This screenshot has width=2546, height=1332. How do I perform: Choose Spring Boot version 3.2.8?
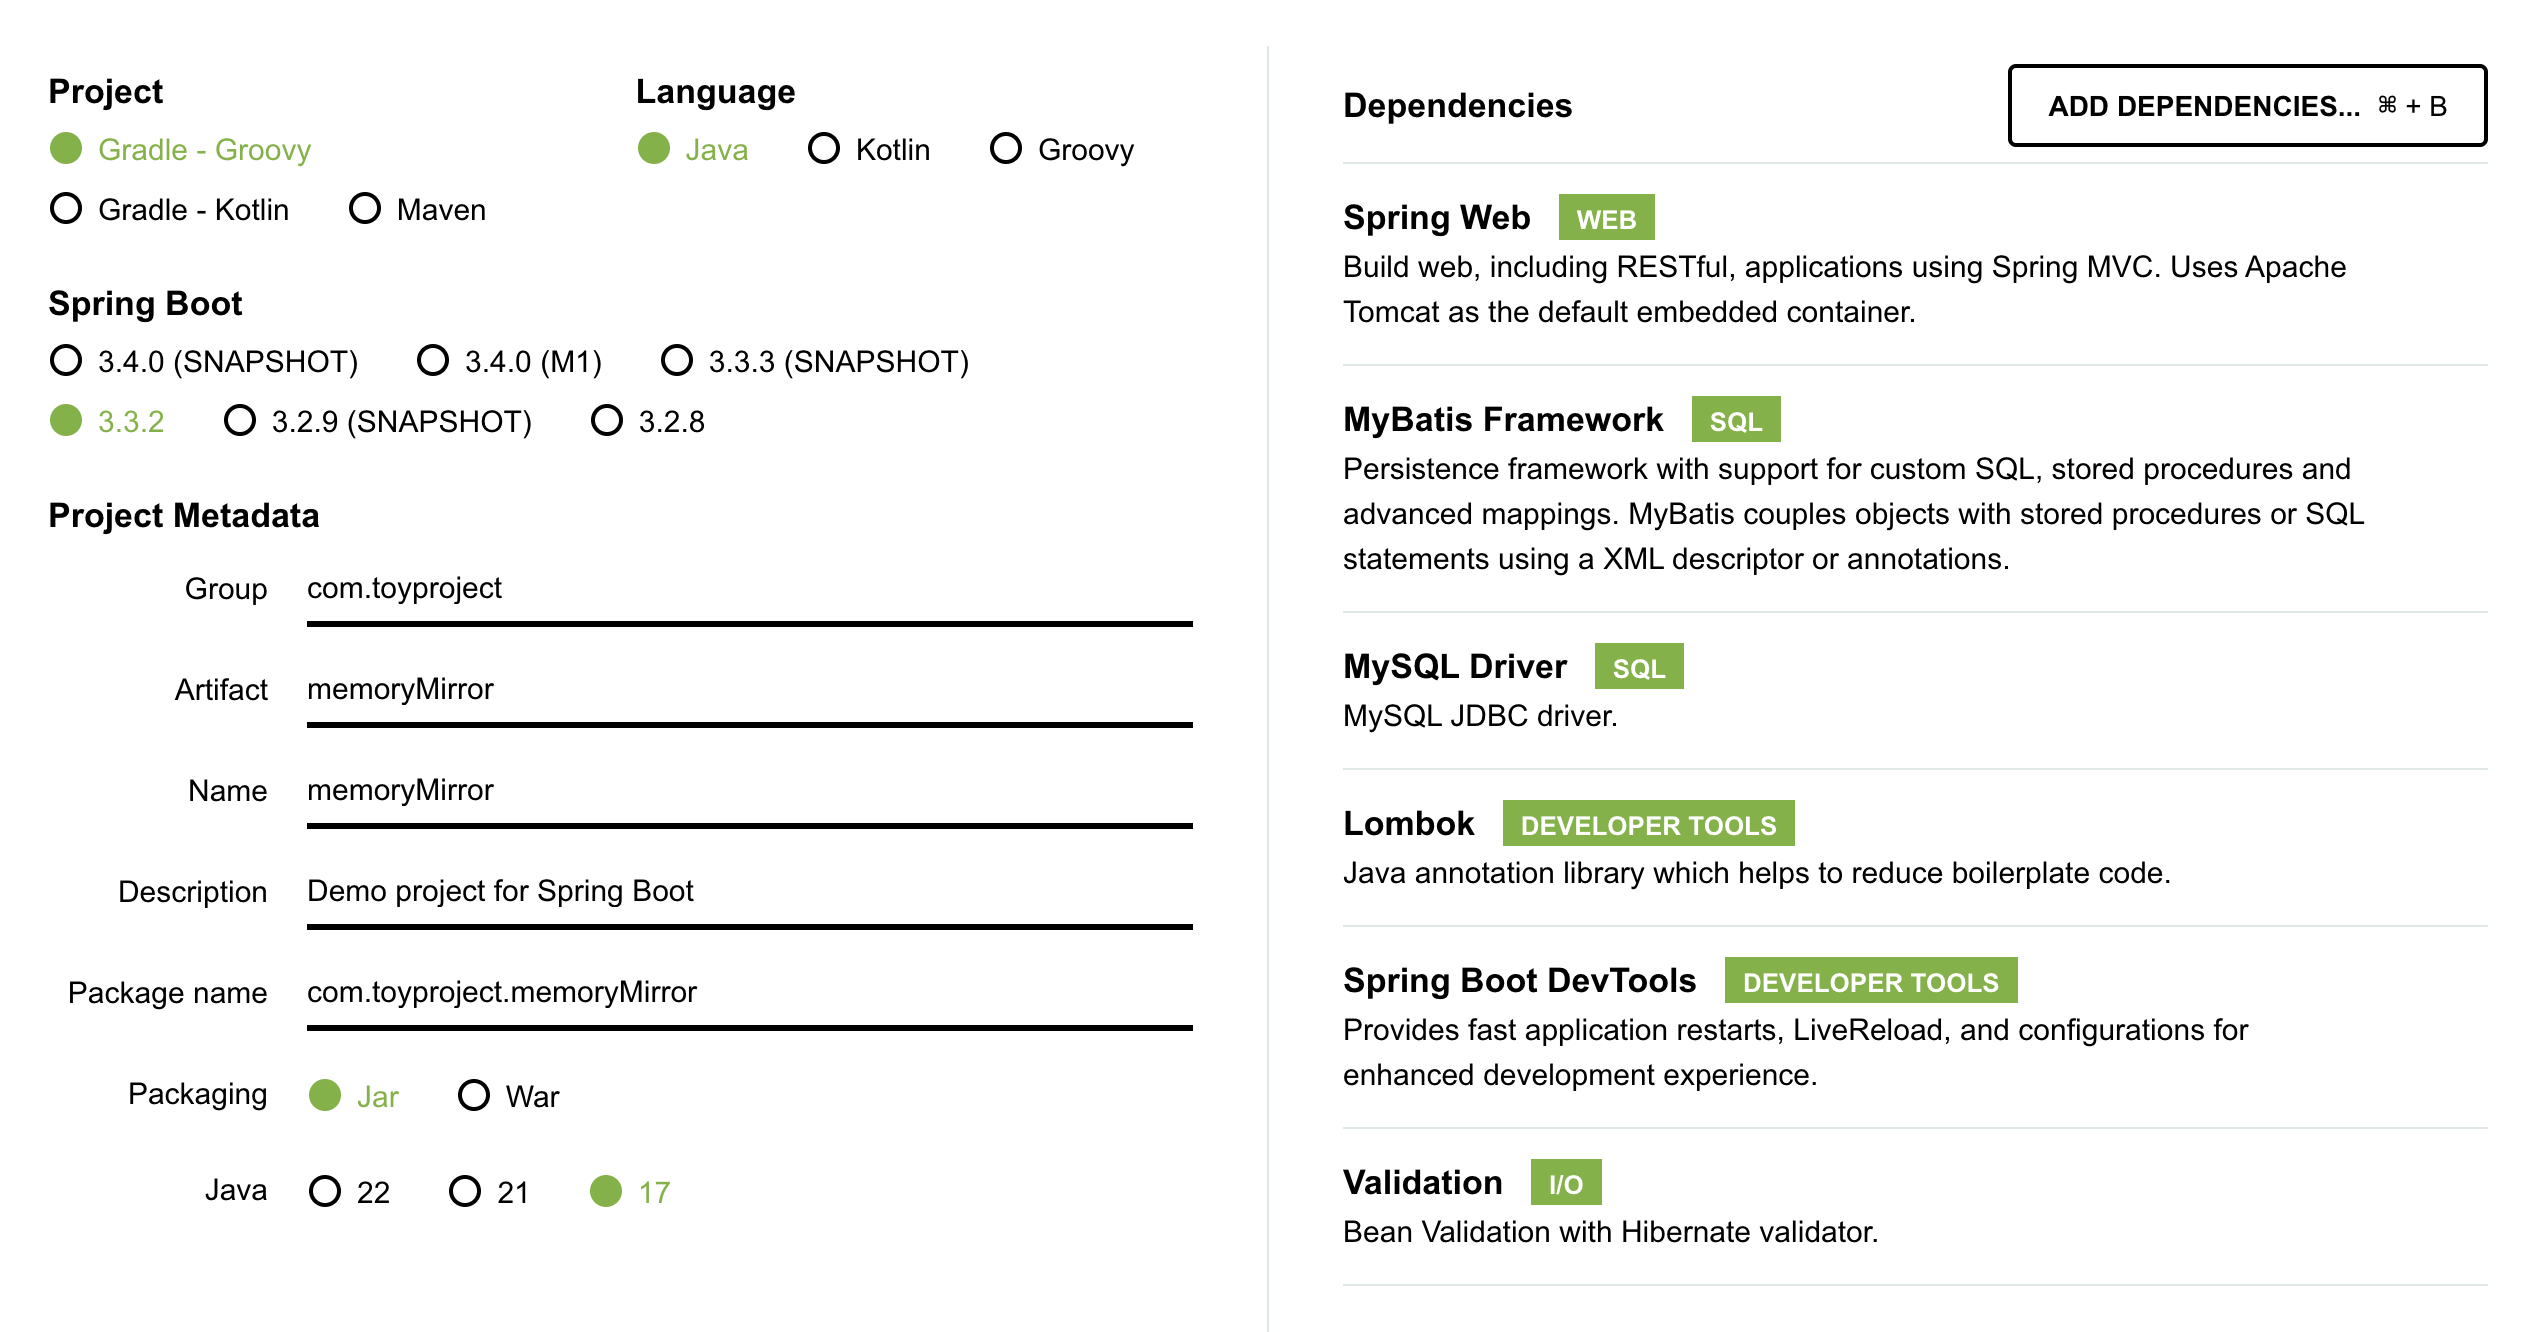(x=607, y=421)
